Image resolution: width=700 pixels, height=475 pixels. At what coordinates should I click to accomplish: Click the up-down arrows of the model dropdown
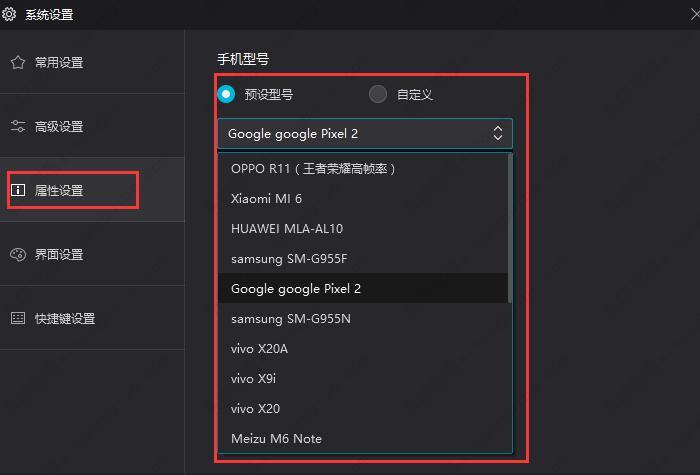coord(498,133)
